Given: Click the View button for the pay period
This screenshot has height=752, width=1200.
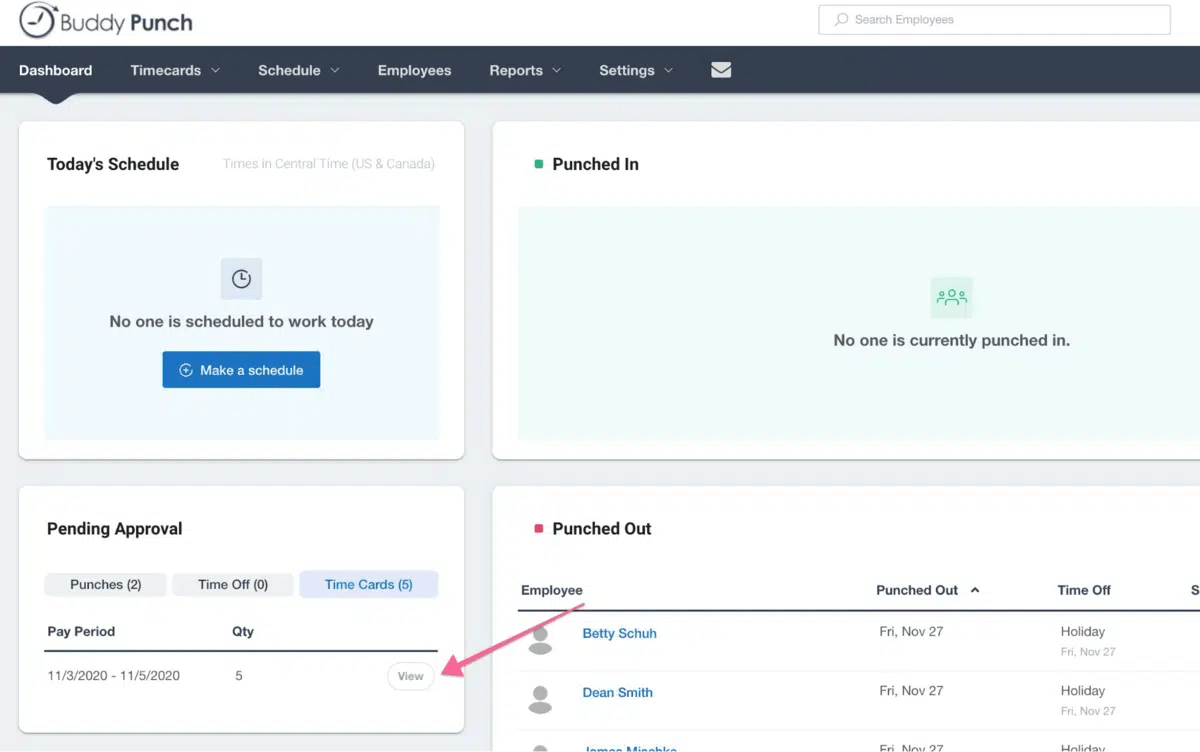Looking at the screenshot, I should 410,676.
